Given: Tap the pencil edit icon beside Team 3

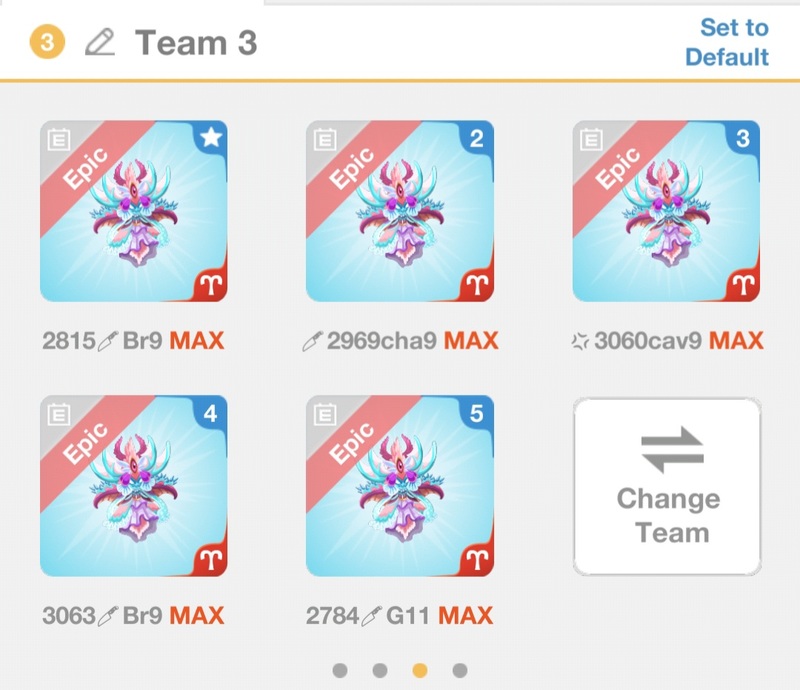Looking at the screenshot, I should [100, 42].
